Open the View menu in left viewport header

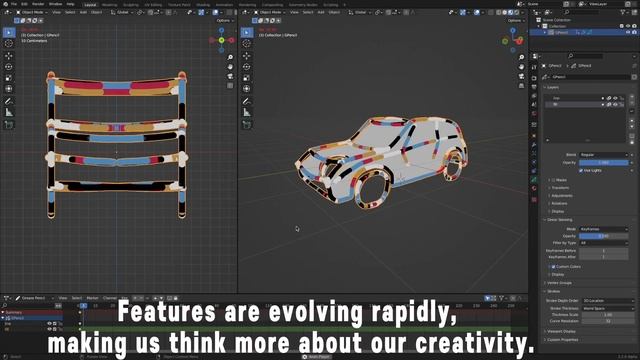(56, 12)
